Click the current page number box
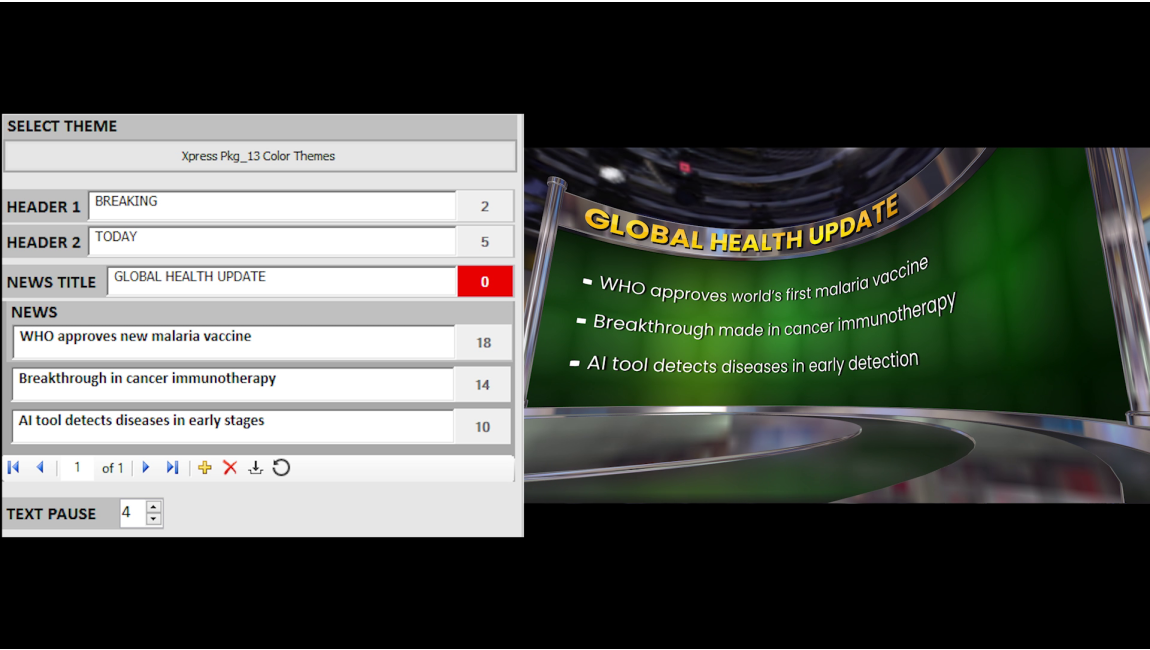1150x650 pixels. pyautogui.click(x=77, y=468)
